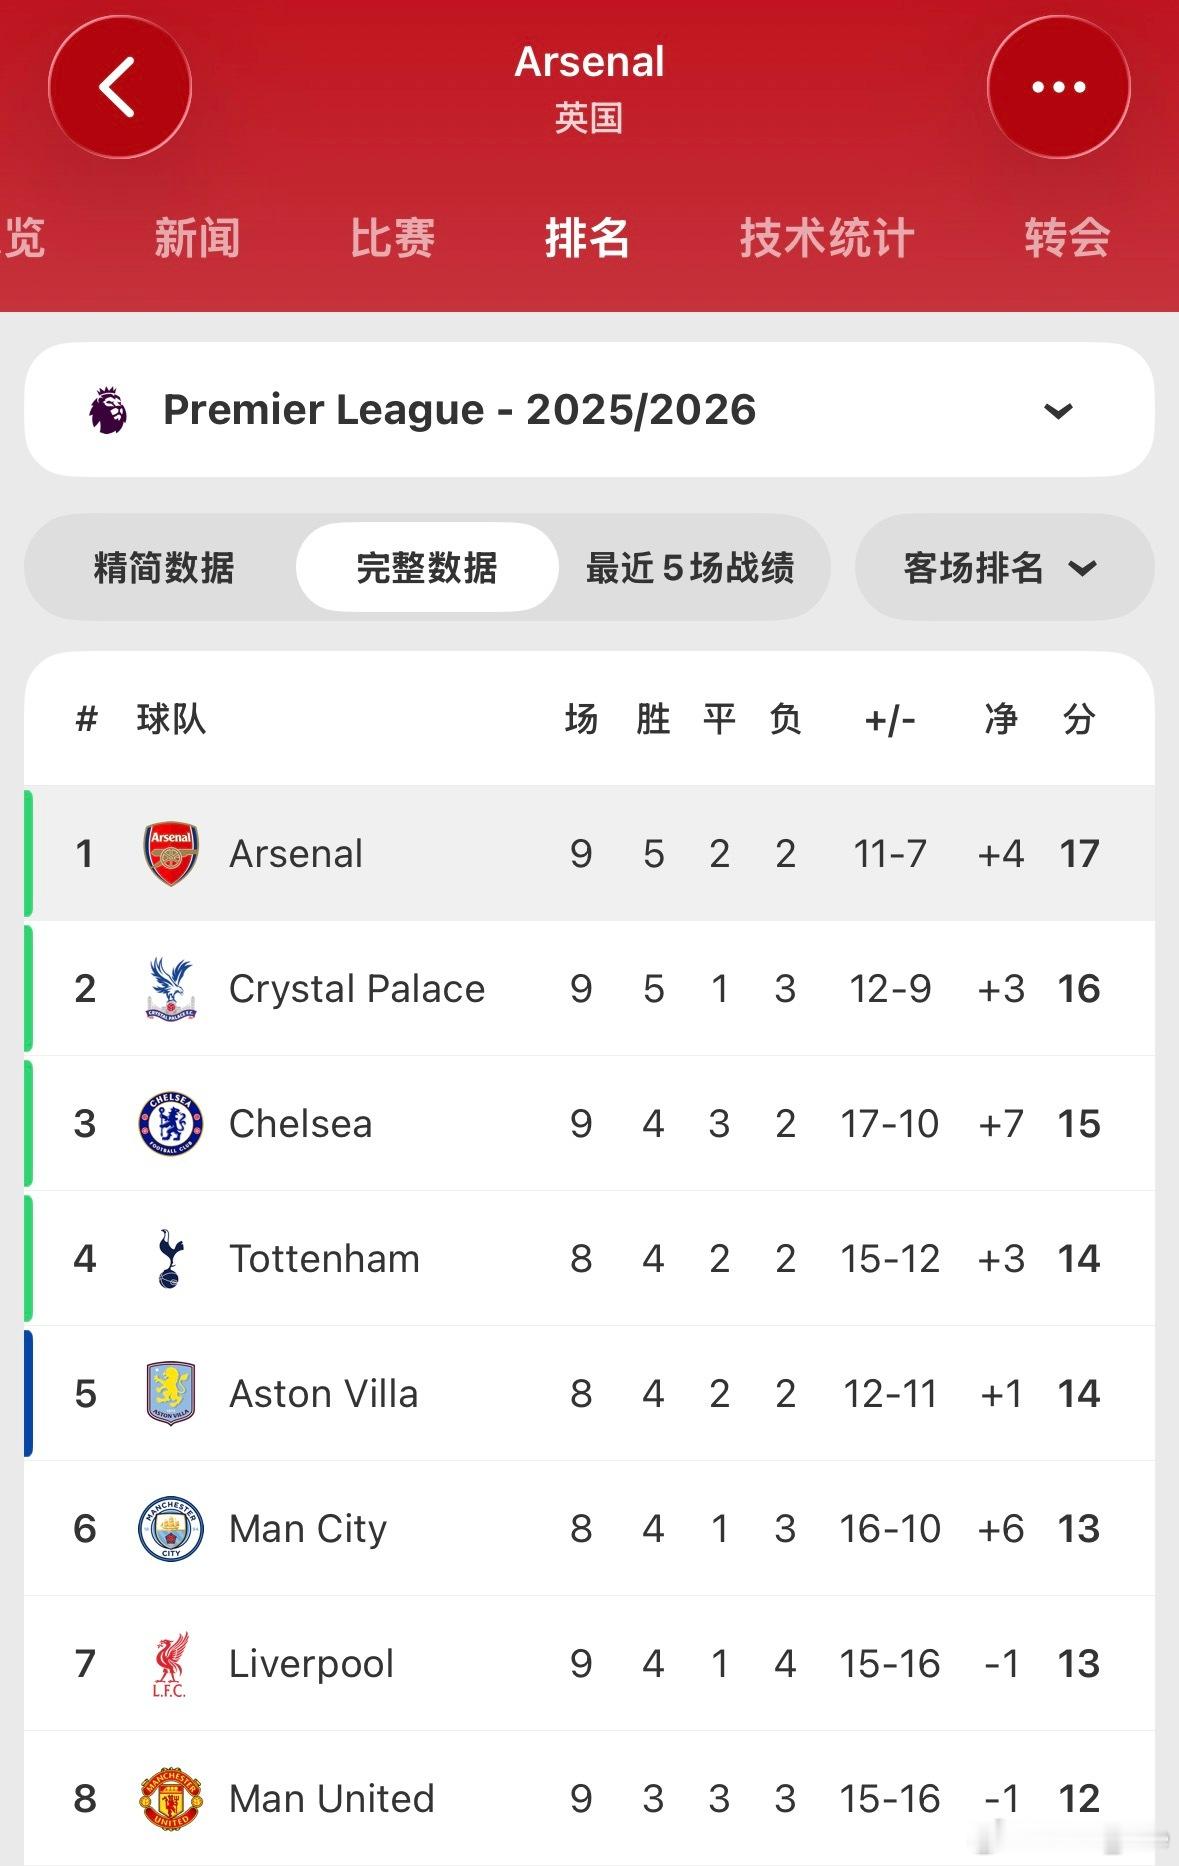Switch to the 新闻 tab
This screenshot has width=1179, height=1866.
pos(197,238)
